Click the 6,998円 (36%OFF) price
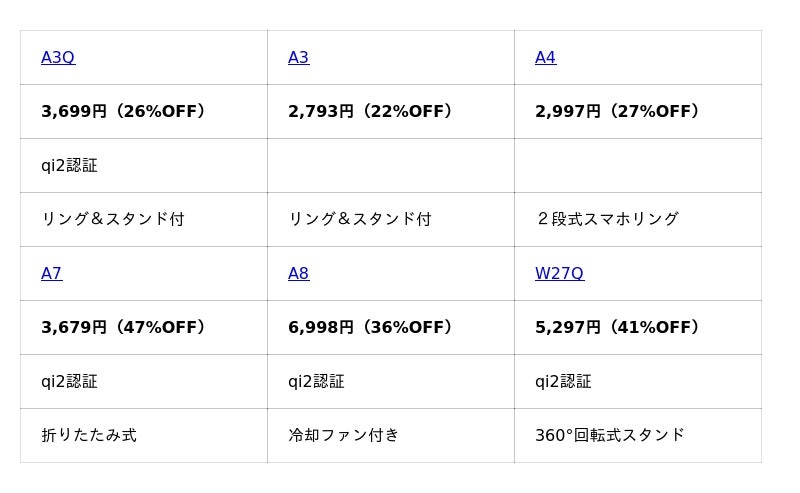The image size is (800, 493). (370, 328)
